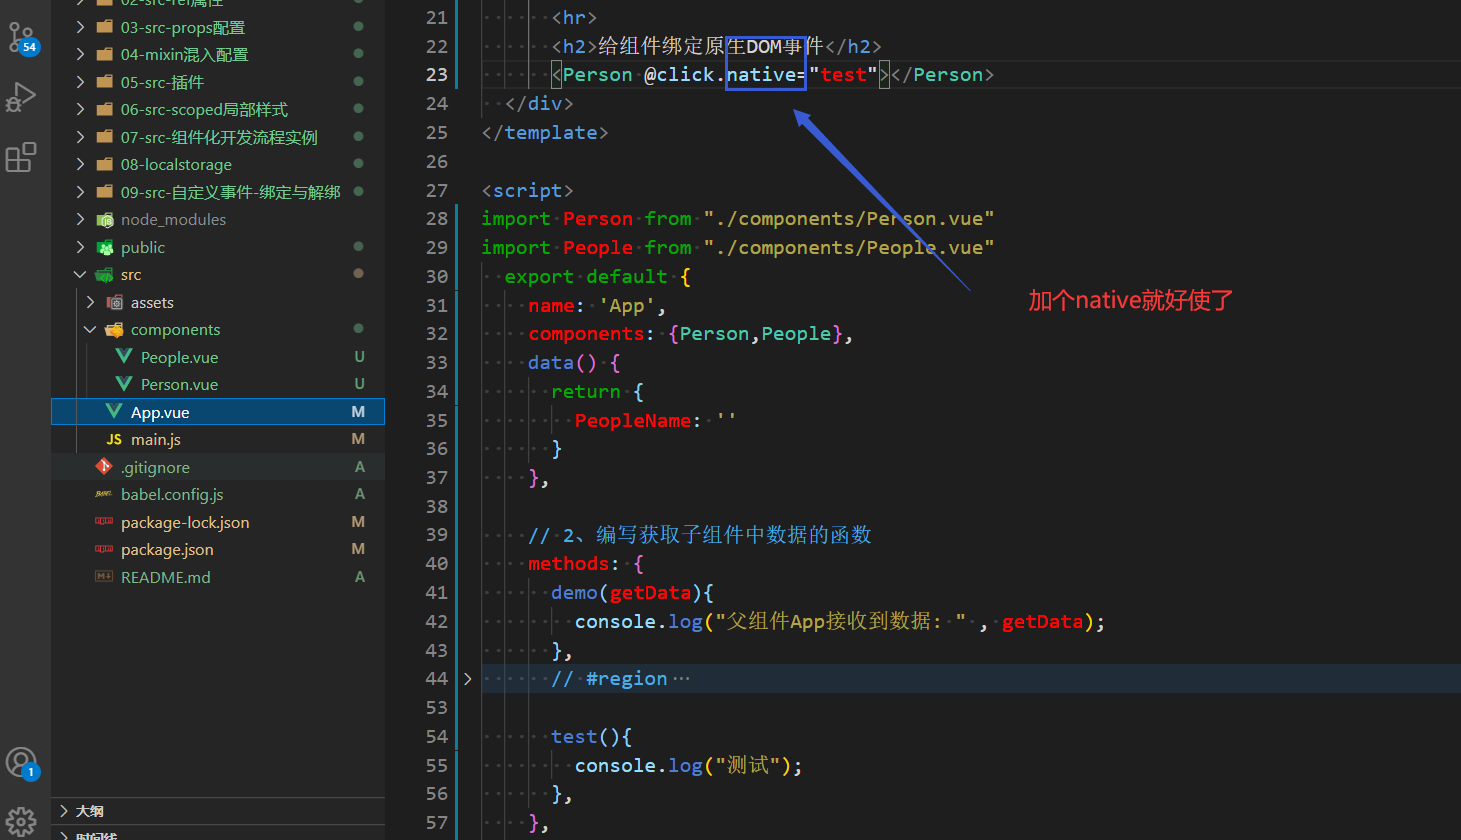Collapse components folder chevron
The width and height of the screenshot is (1461, 840).
(x=90, y=329)
